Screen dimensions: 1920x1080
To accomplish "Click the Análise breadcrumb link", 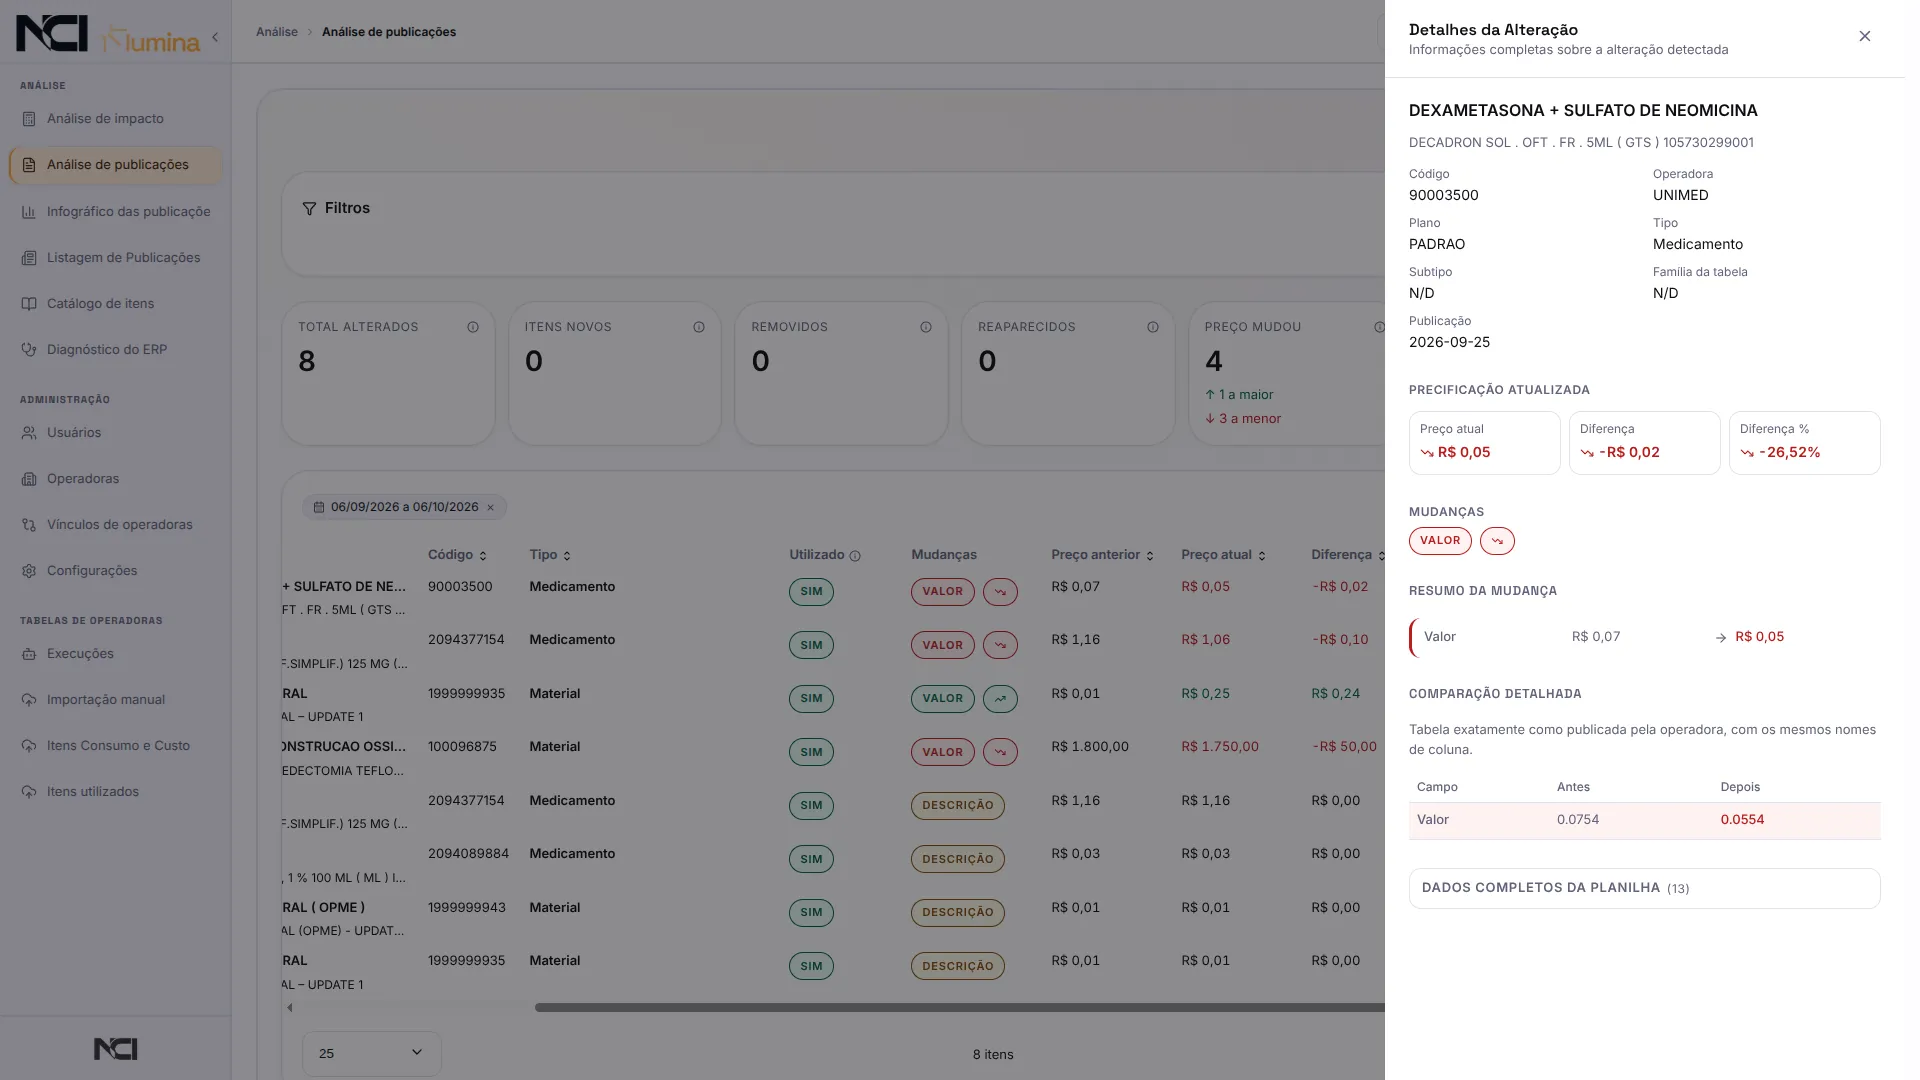I will [x=277, y=32].
